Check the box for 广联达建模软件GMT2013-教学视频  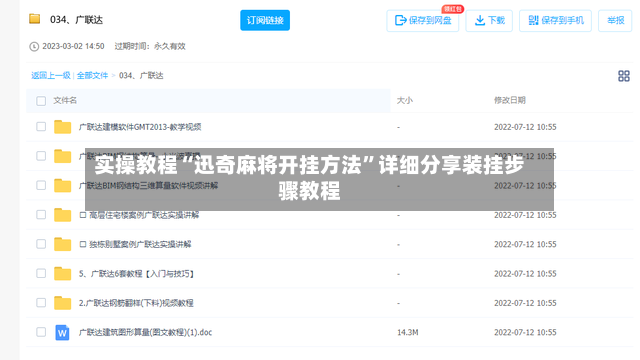[x=41, y=127]
